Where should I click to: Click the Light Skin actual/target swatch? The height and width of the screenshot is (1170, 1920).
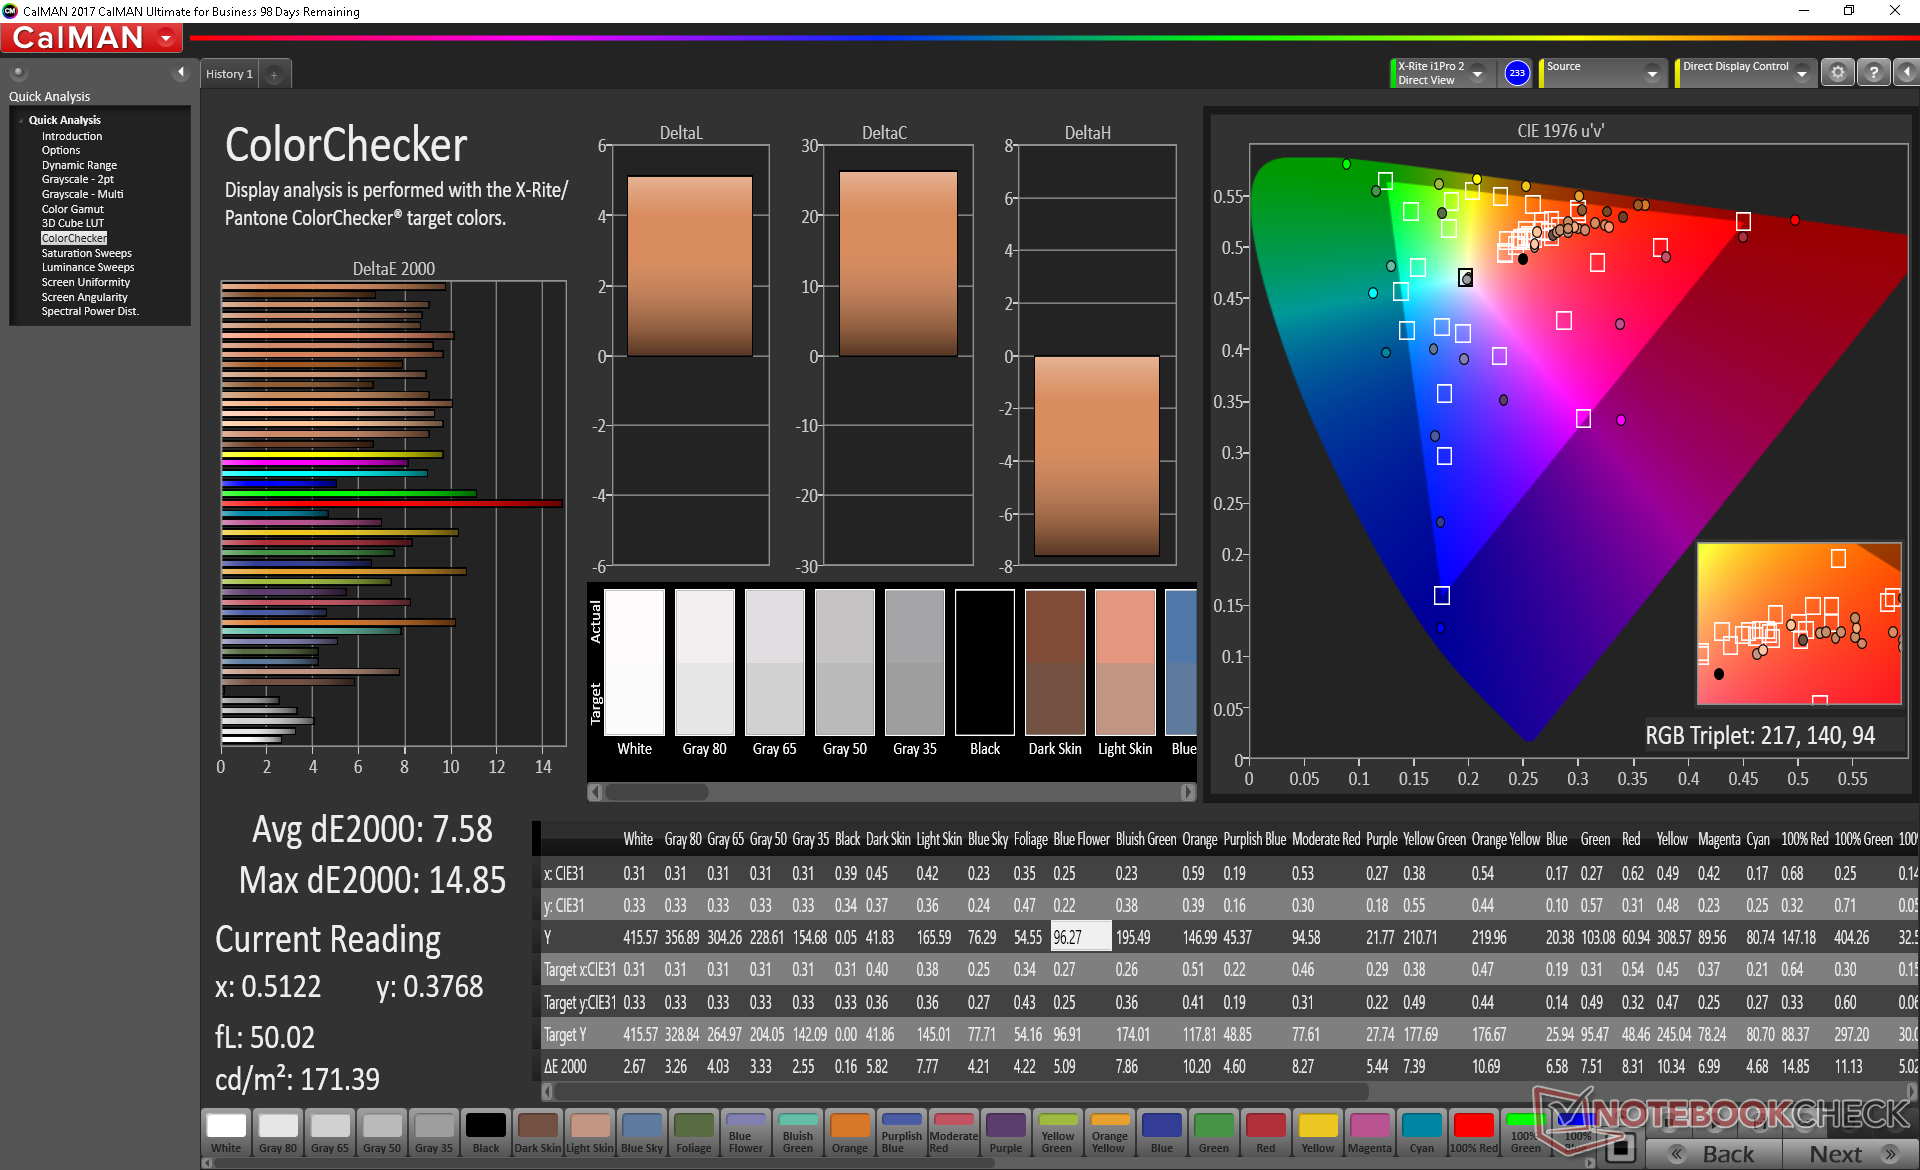(1125, 662)
